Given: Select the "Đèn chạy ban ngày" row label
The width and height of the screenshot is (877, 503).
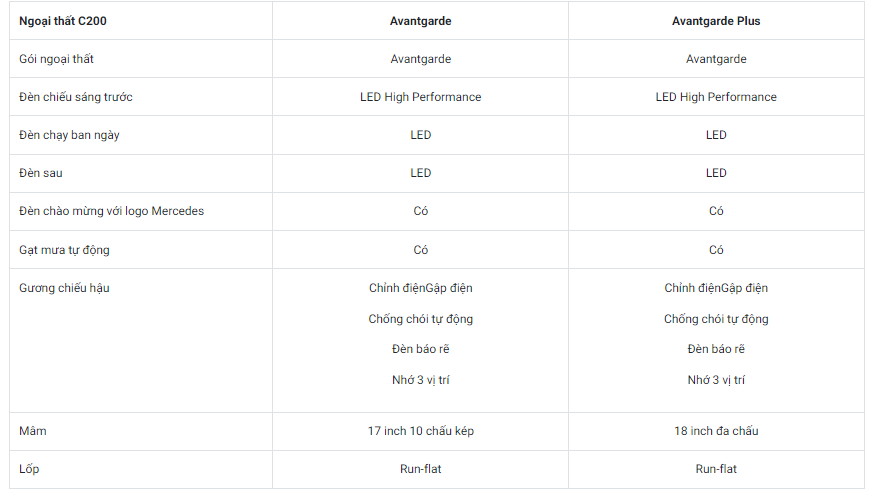Looking at the screenshot, I should (x=69, y=135).
